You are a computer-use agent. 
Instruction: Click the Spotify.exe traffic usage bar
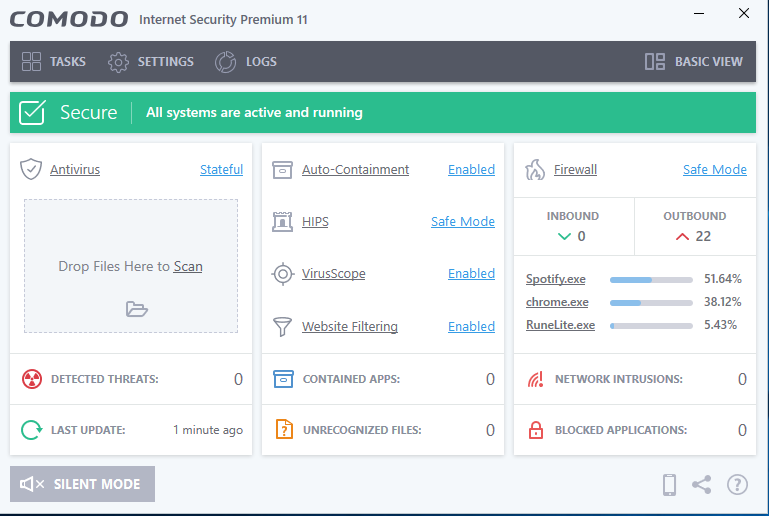point(651,279)
